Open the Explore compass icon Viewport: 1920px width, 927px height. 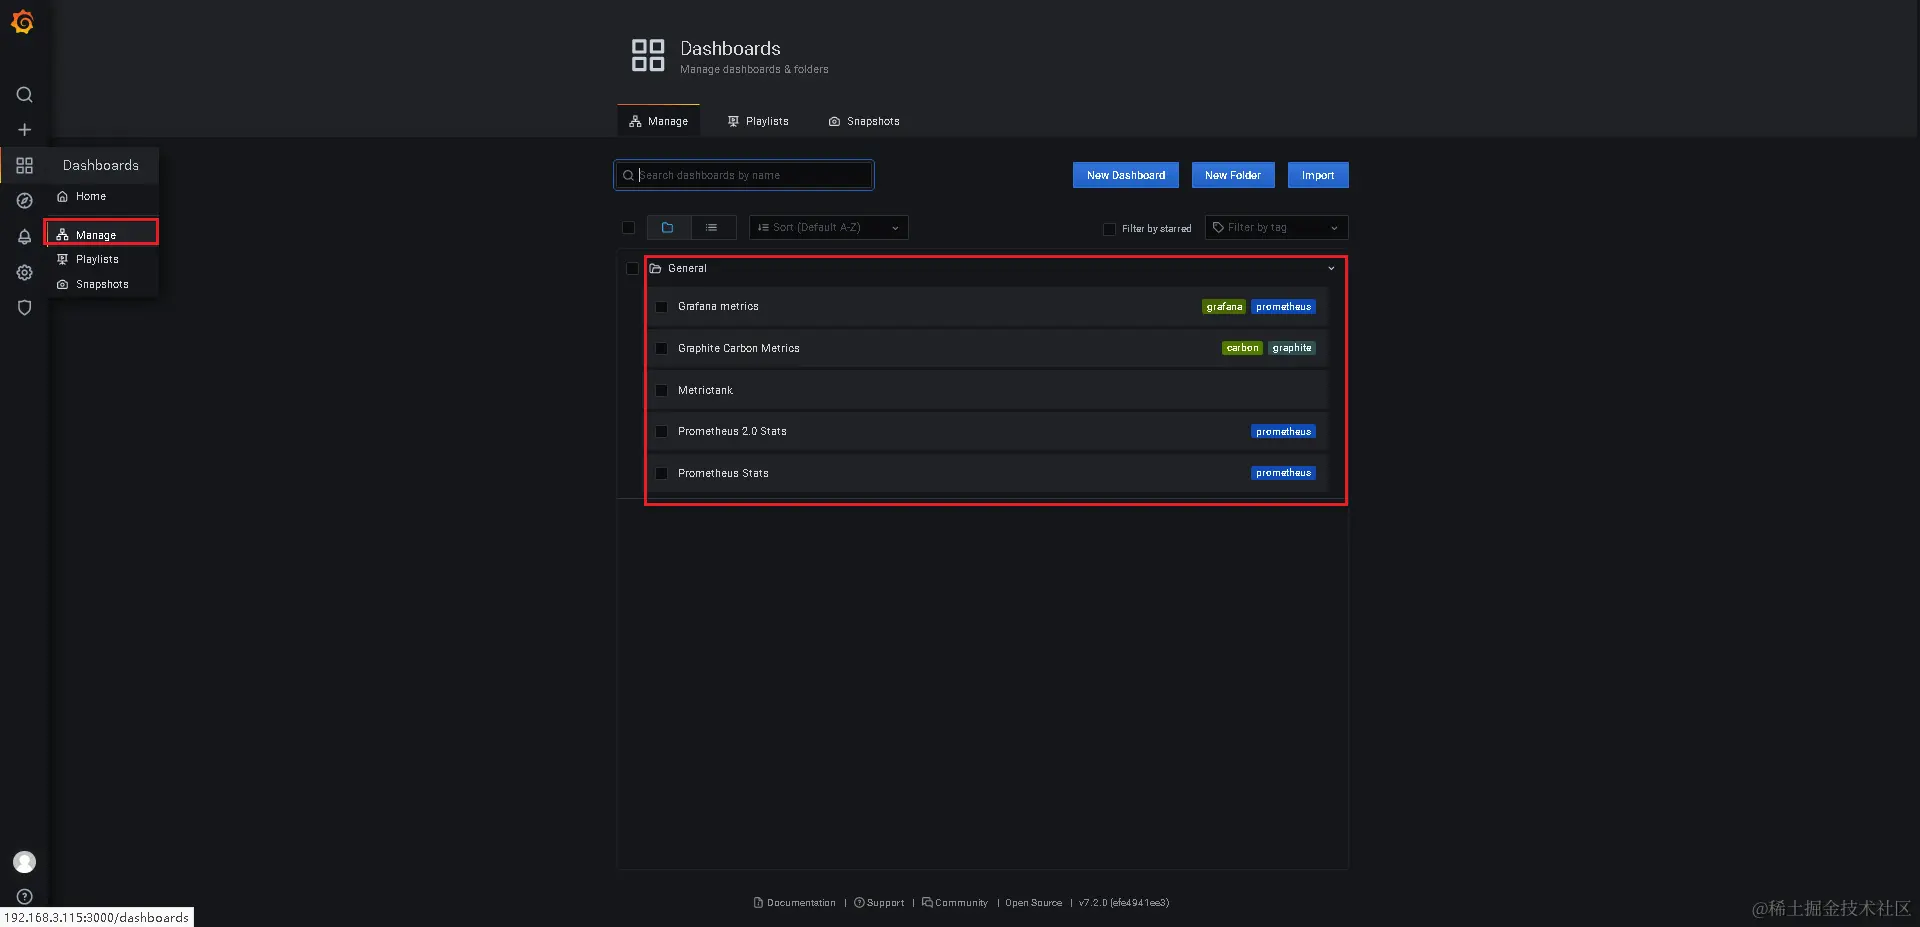[25, 201]
